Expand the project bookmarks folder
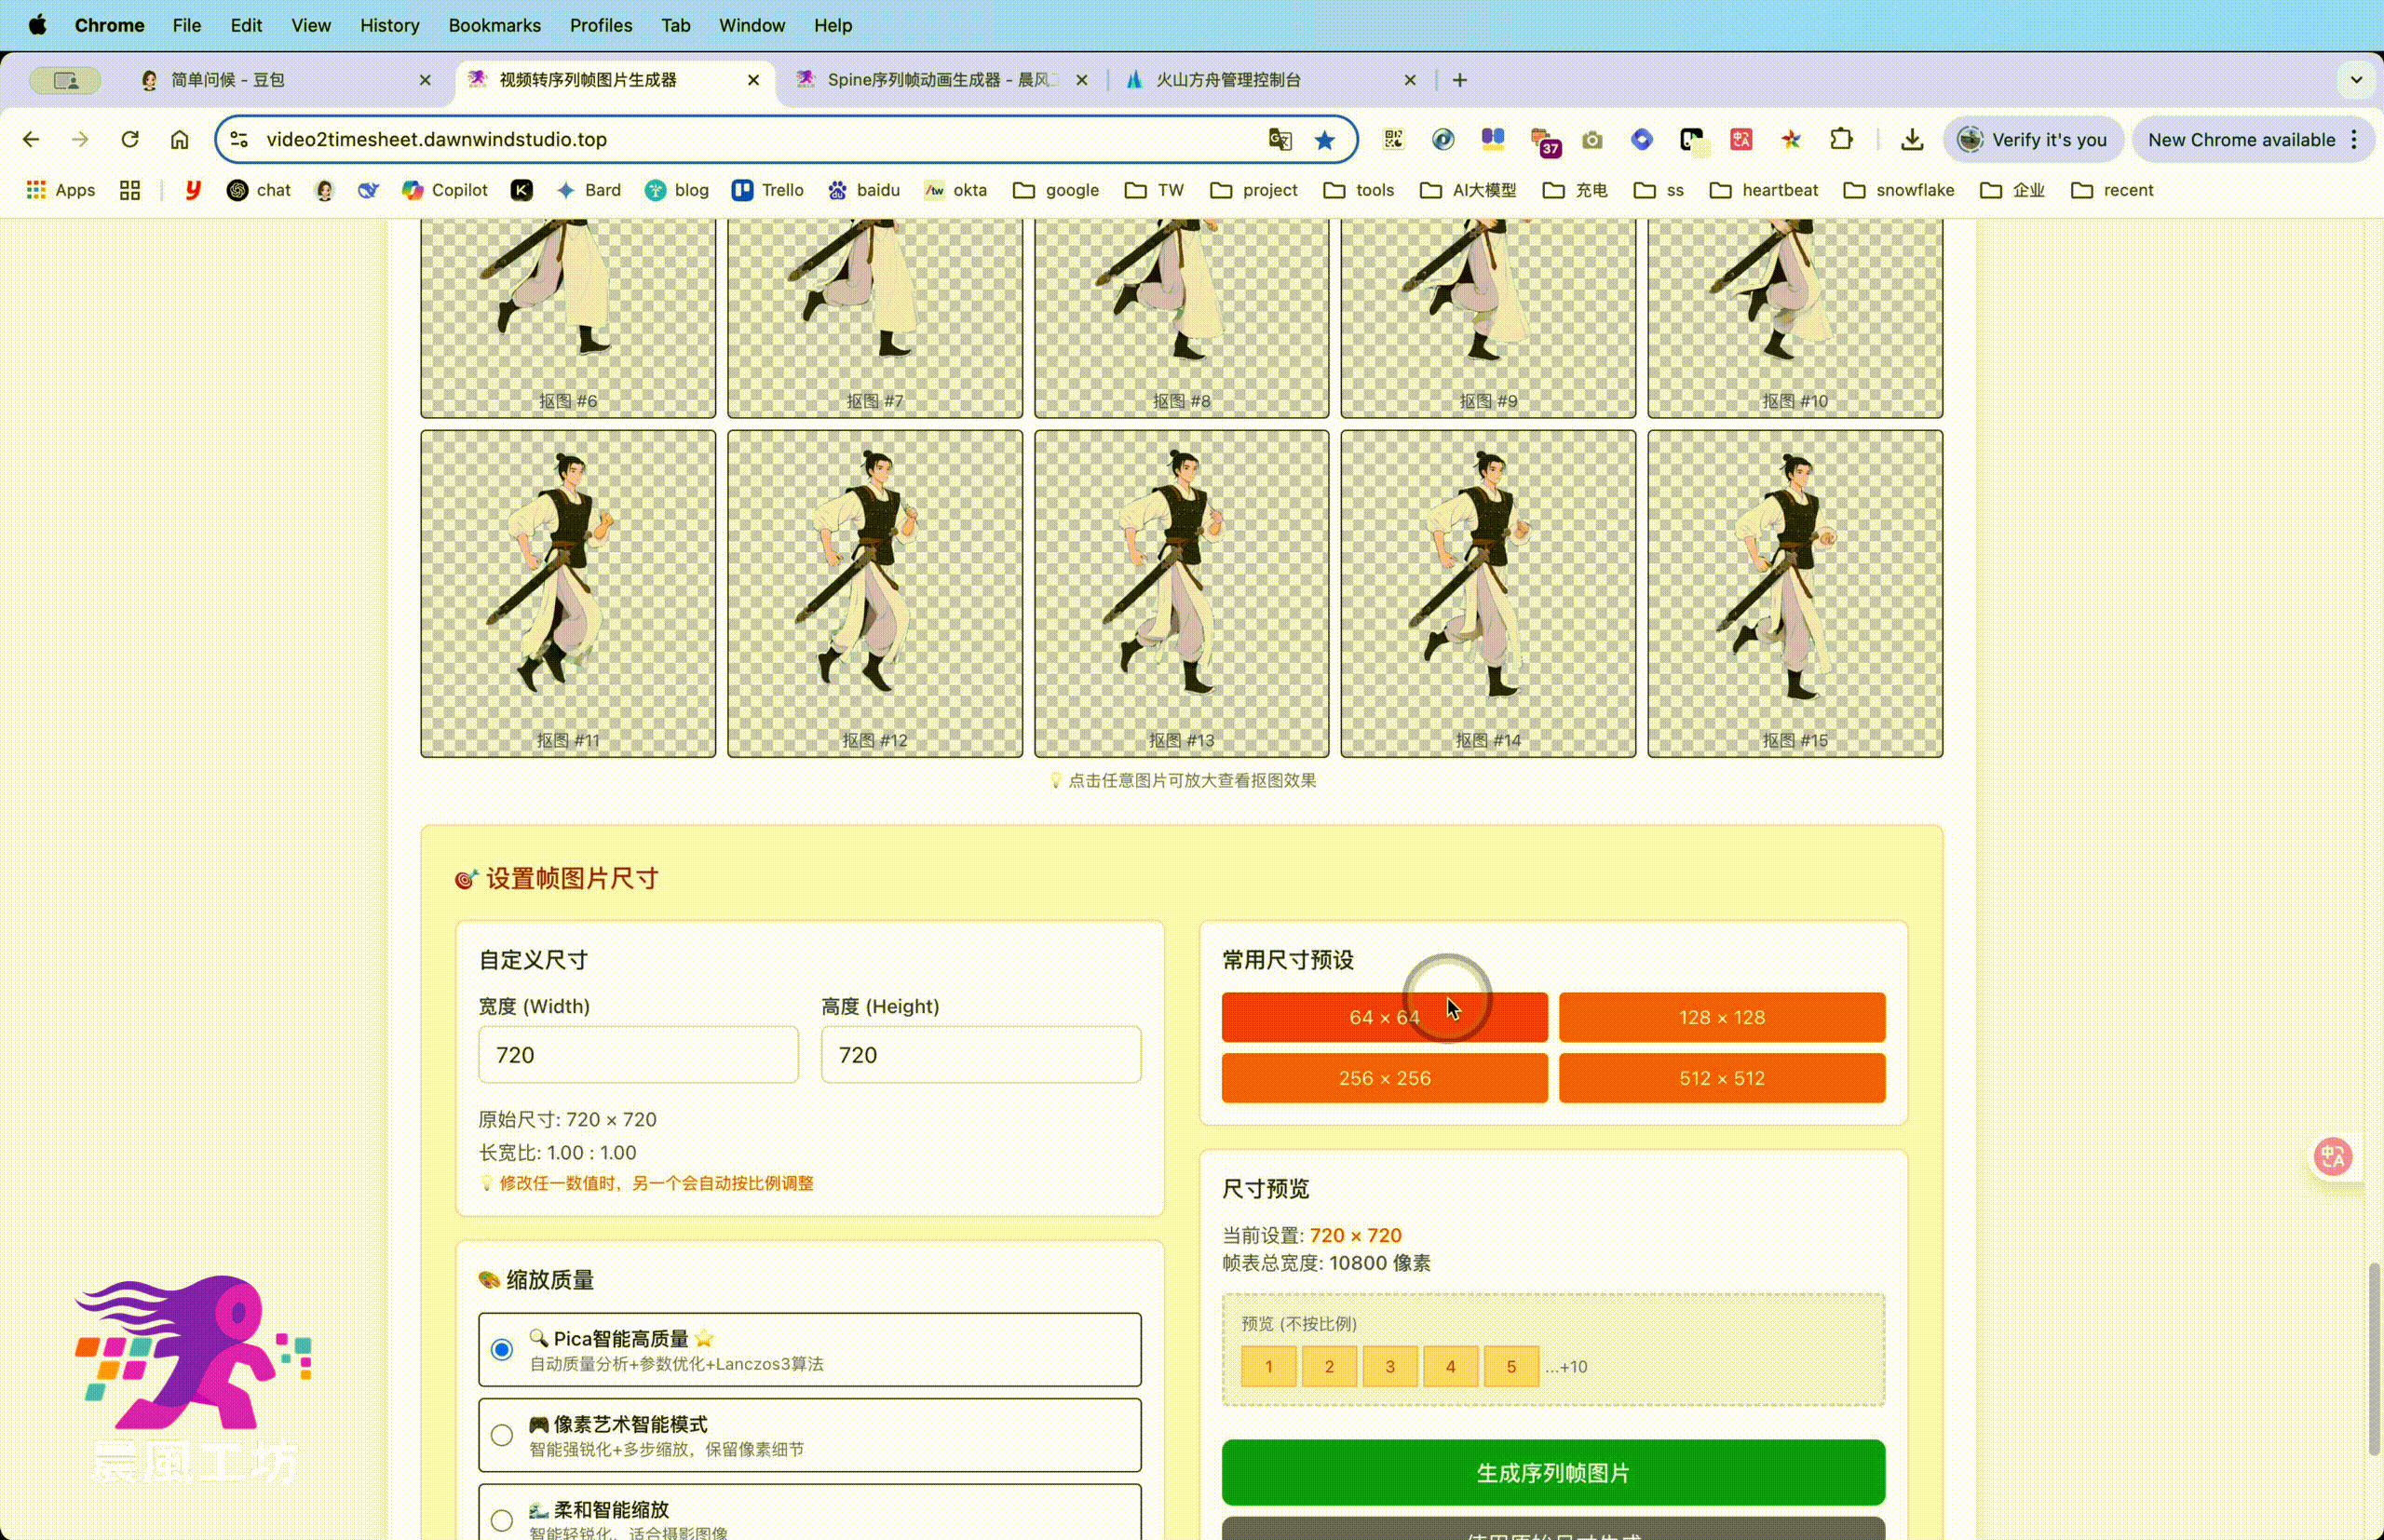The width and height of the screenshot is (2384, 1540). [x=1254, y=190]
